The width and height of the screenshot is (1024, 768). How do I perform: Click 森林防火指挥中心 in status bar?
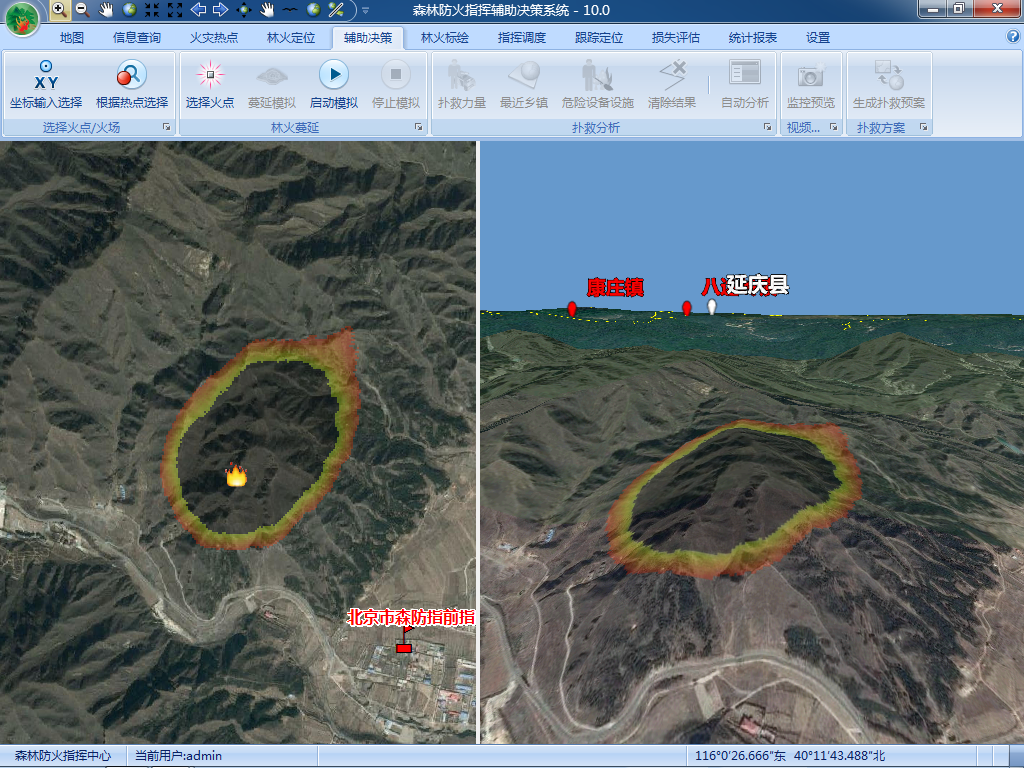63,756
